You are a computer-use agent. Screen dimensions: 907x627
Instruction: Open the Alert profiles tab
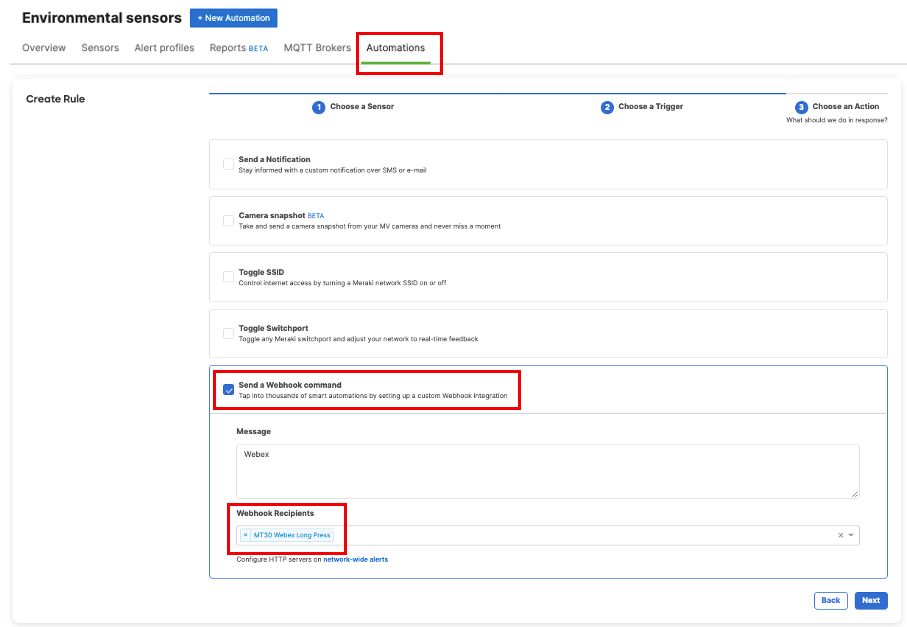click(164, 48)
